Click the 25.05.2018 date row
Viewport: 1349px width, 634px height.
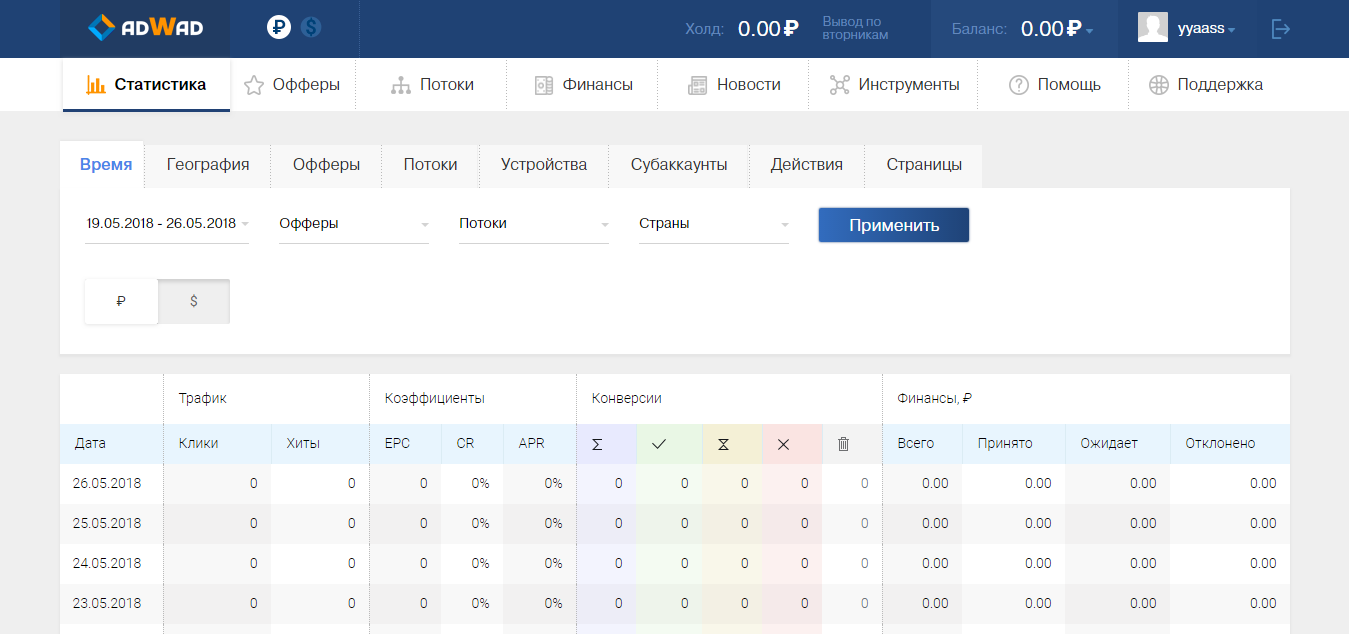coord(675,523)
